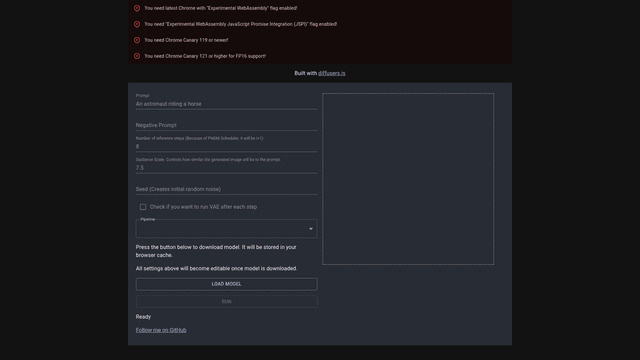This screenshot has width=640, height=360.
Task: Open the Follow me on GitHub link
Action: click(x=161, y=330)
